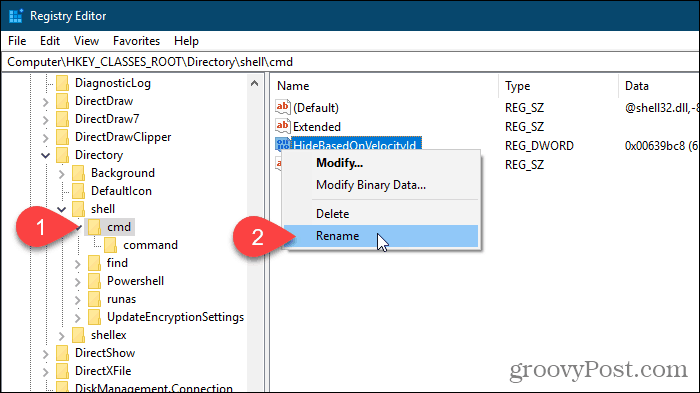Click the DirectShow folder icon
The width and height of the screenshot is (700, 393).
62,353
